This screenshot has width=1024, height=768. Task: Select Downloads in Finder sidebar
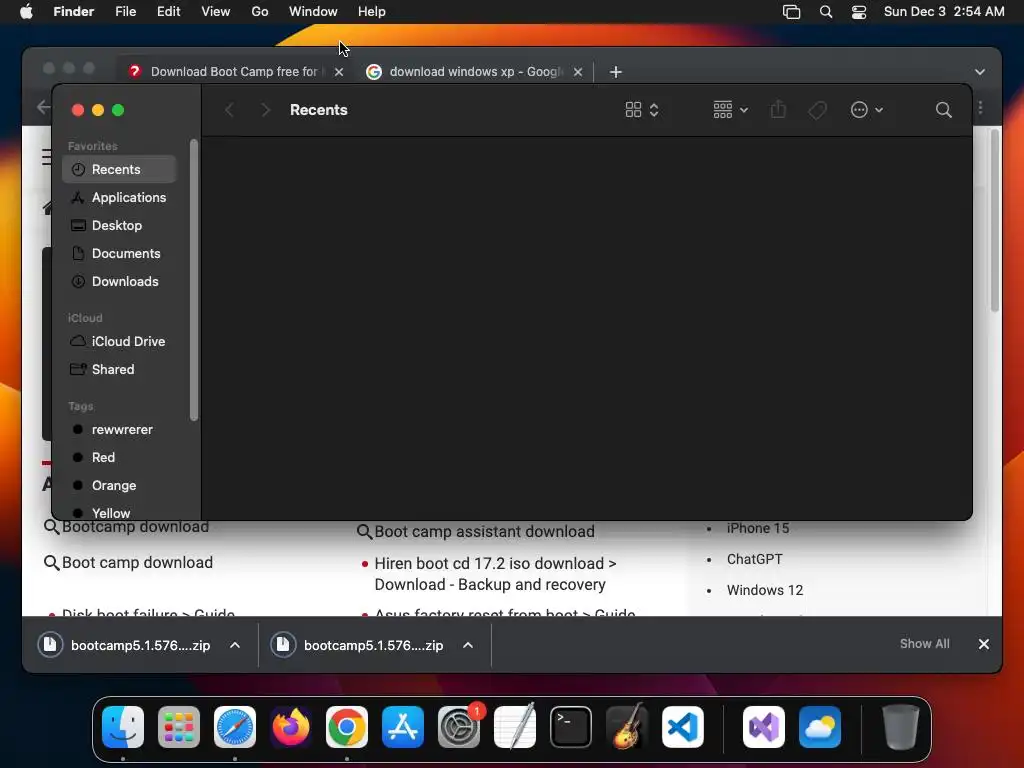[x=120, y=281]
